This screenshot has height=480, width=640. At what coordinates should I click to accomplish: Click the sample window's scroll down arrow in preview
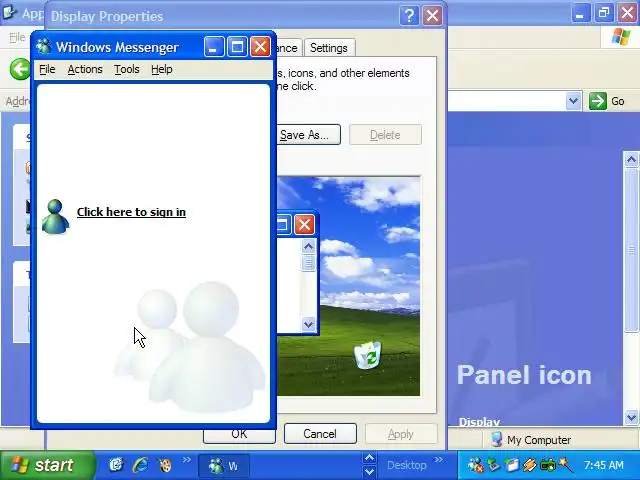click(x=308, y=324)
